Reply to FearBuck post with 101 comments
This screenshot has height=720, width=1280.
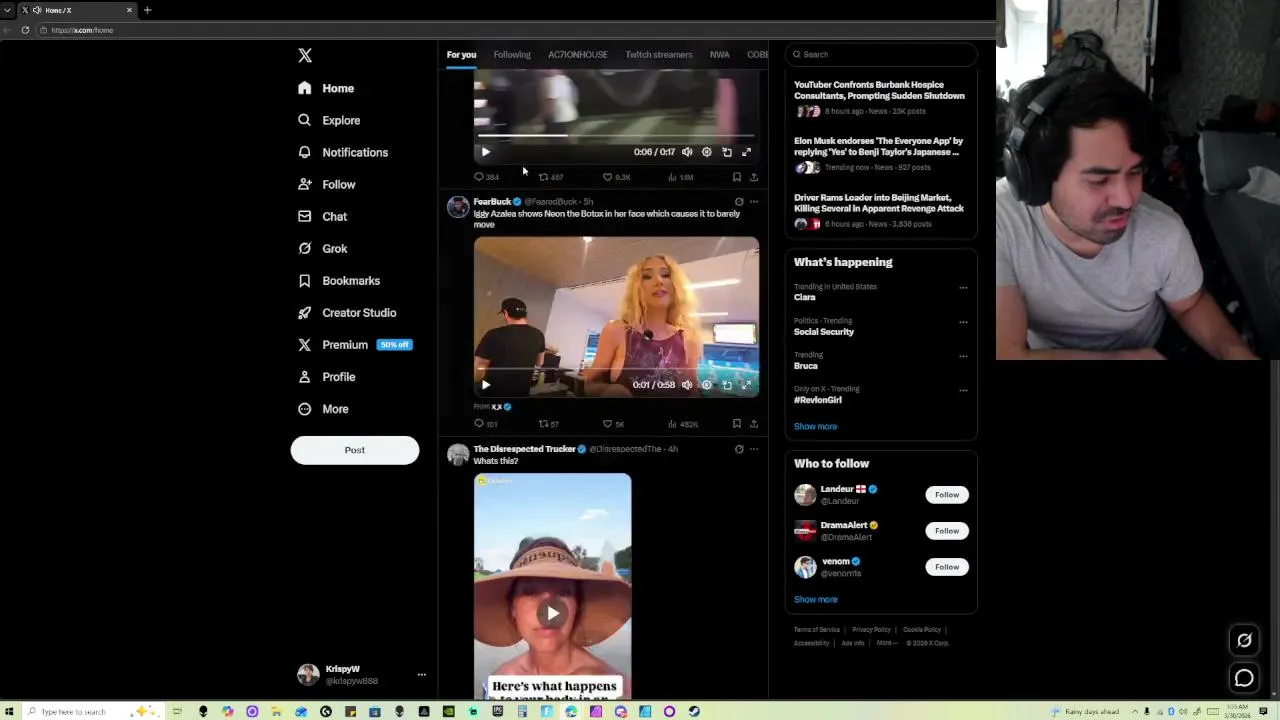tap(486, 424)
